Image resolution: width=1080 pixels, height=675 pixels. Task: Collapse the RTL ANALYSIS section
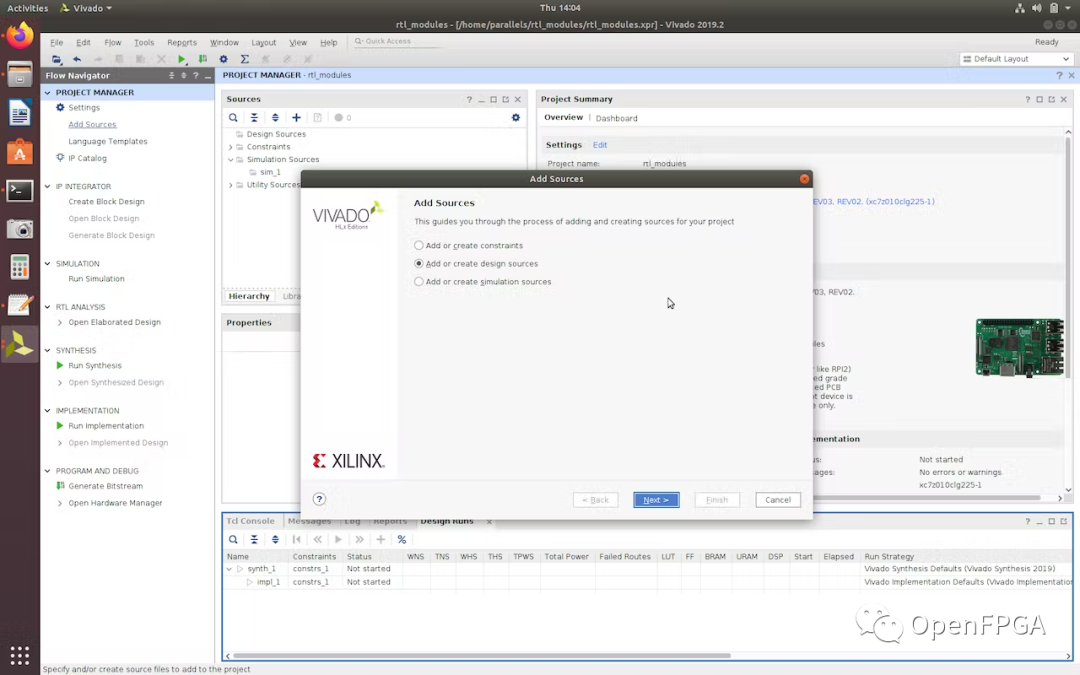click(48, 307)
